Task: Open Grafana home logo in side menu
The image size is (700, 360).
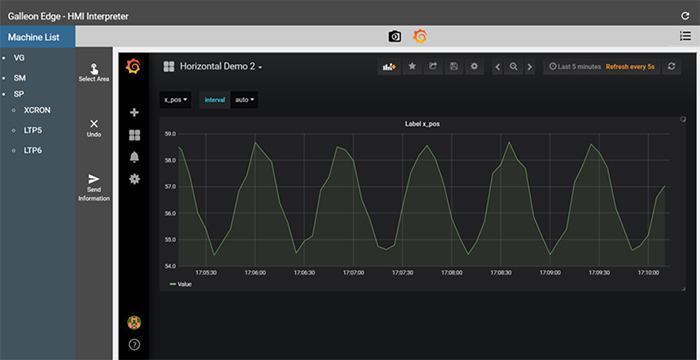Action: (133, 66)
